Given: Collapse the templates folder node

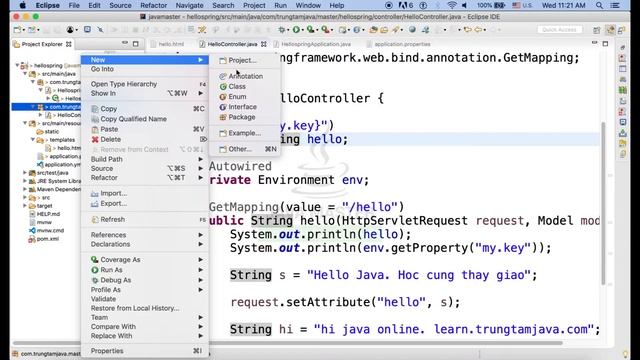Looking at the screenshot, I should click(33, 140).
